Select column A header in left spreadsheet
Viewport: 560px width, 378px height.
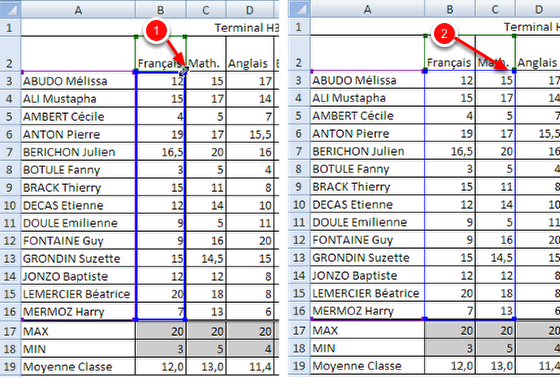pos(78,10)
